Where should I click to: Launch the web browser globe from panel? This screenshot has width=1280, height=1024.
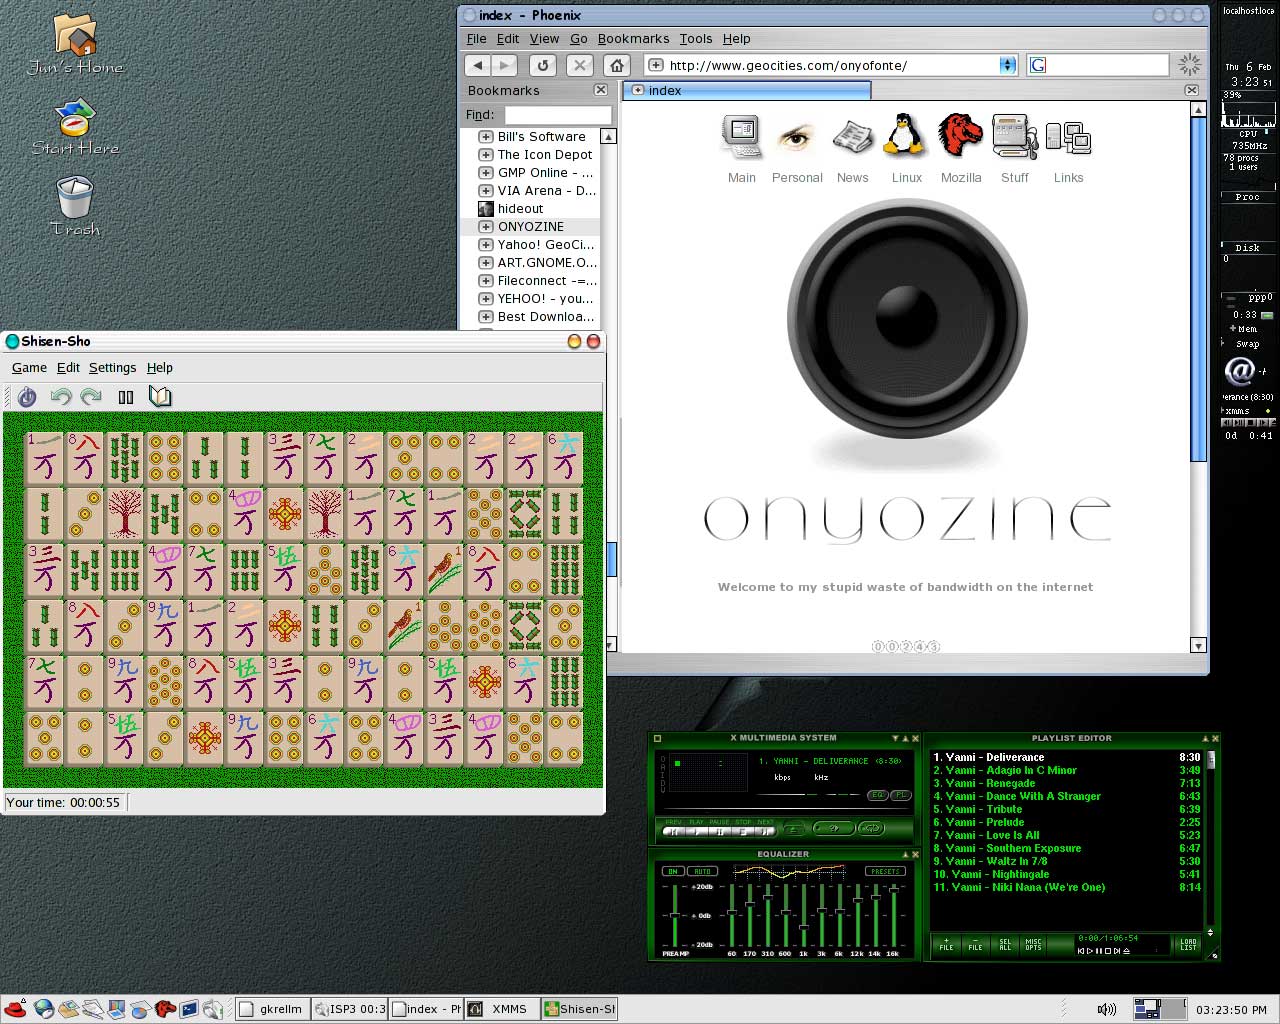click(43, 1009)
